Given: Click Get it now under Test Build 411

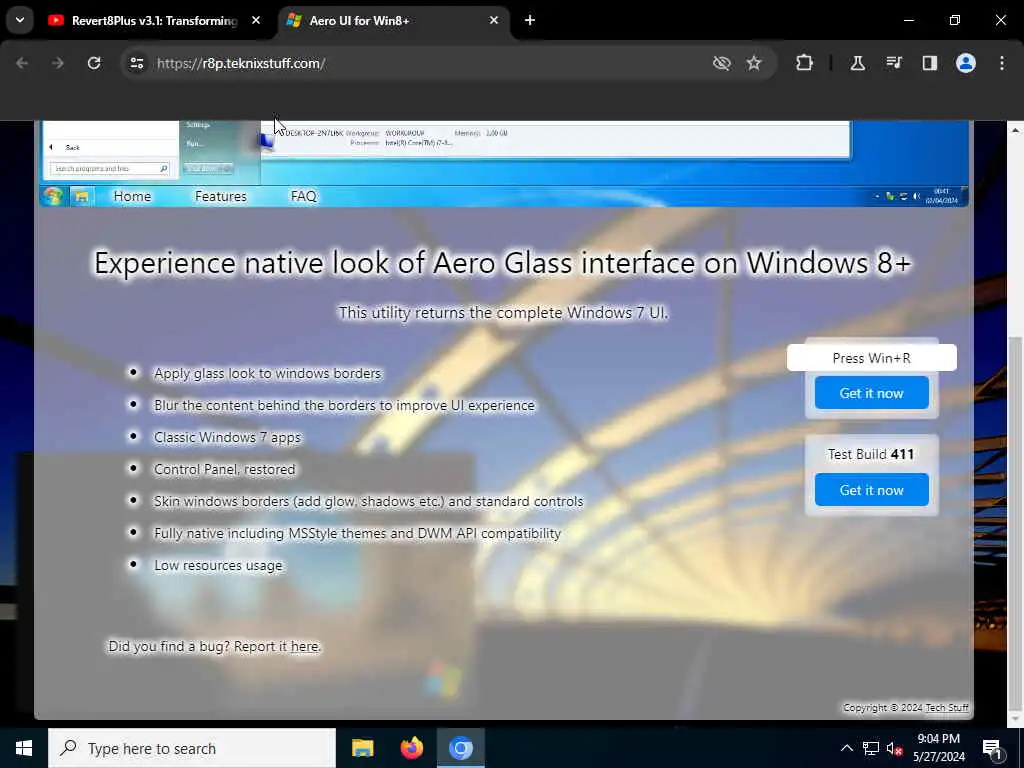Looking at the screenshot, I should (871, 490).
